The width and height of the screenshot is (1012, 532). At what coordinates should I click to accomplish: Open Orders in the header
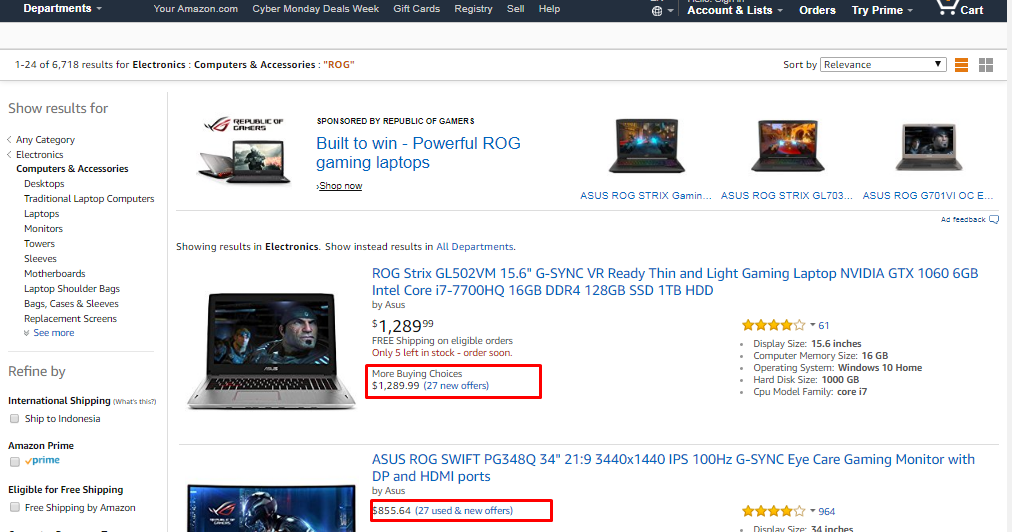pos(817,10)
